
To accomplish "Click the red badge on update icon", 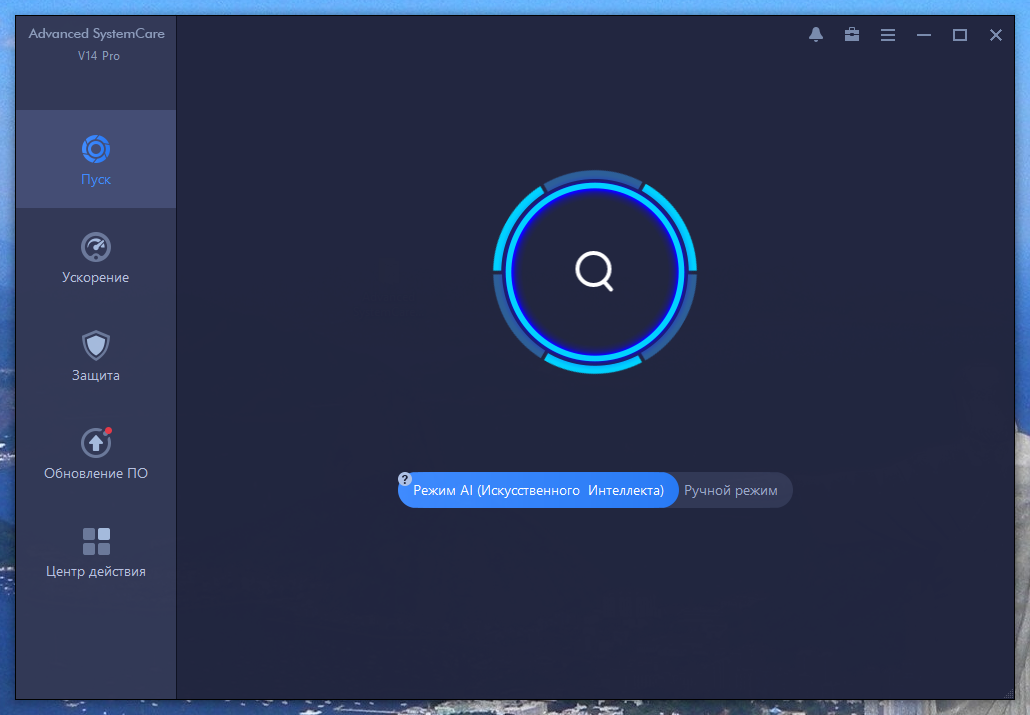I will pos(108,431).
